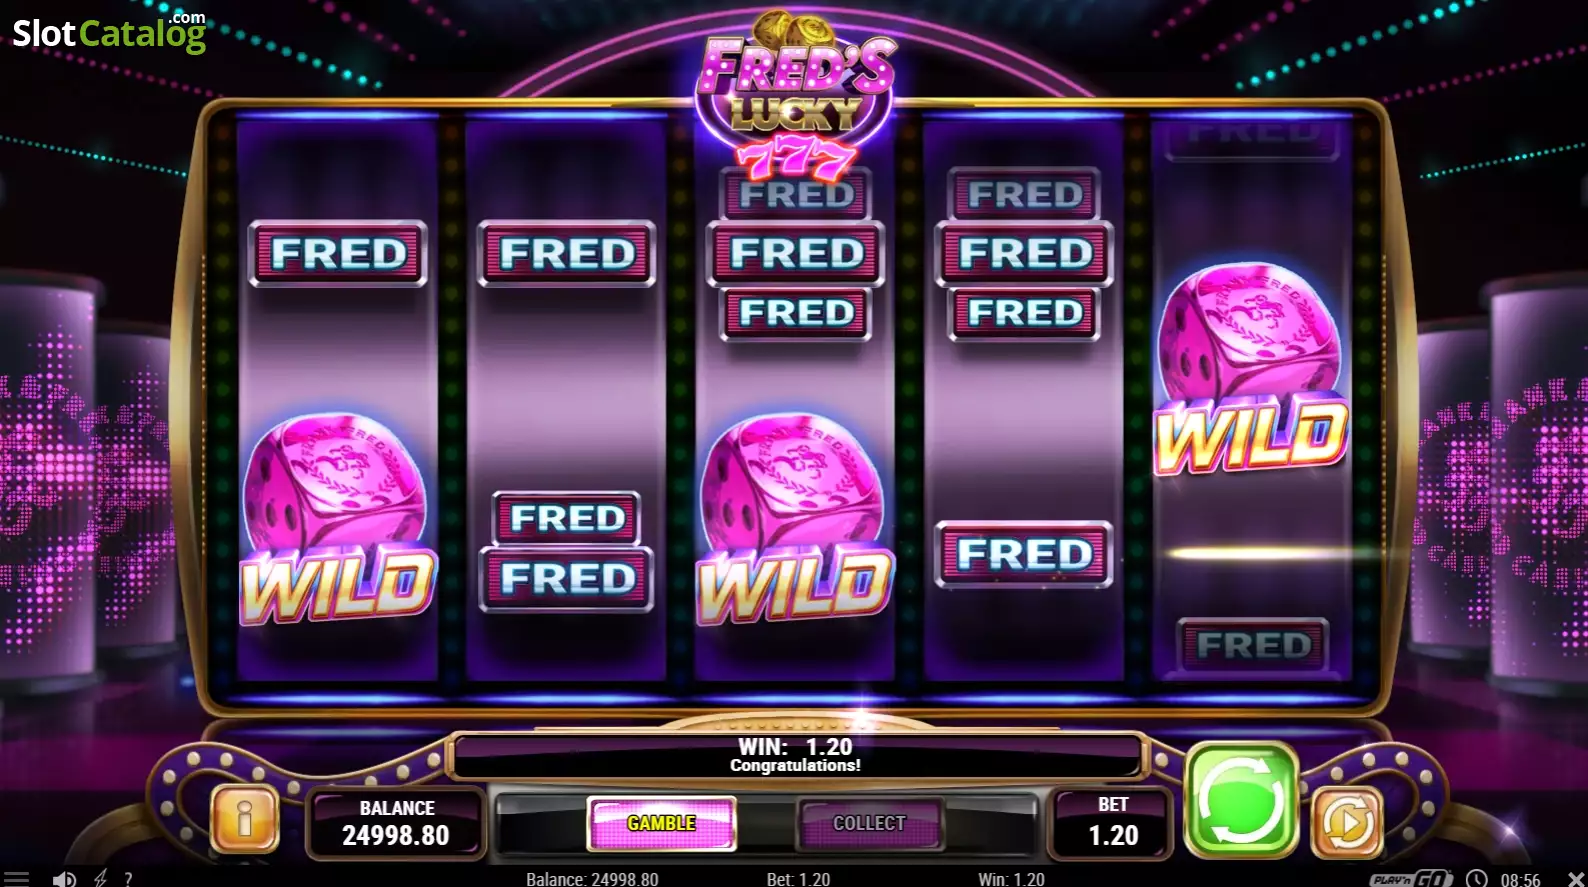Screen dimensions: 1588x887
Task: Open the bet amount selector
Action: click(1112, 823)
